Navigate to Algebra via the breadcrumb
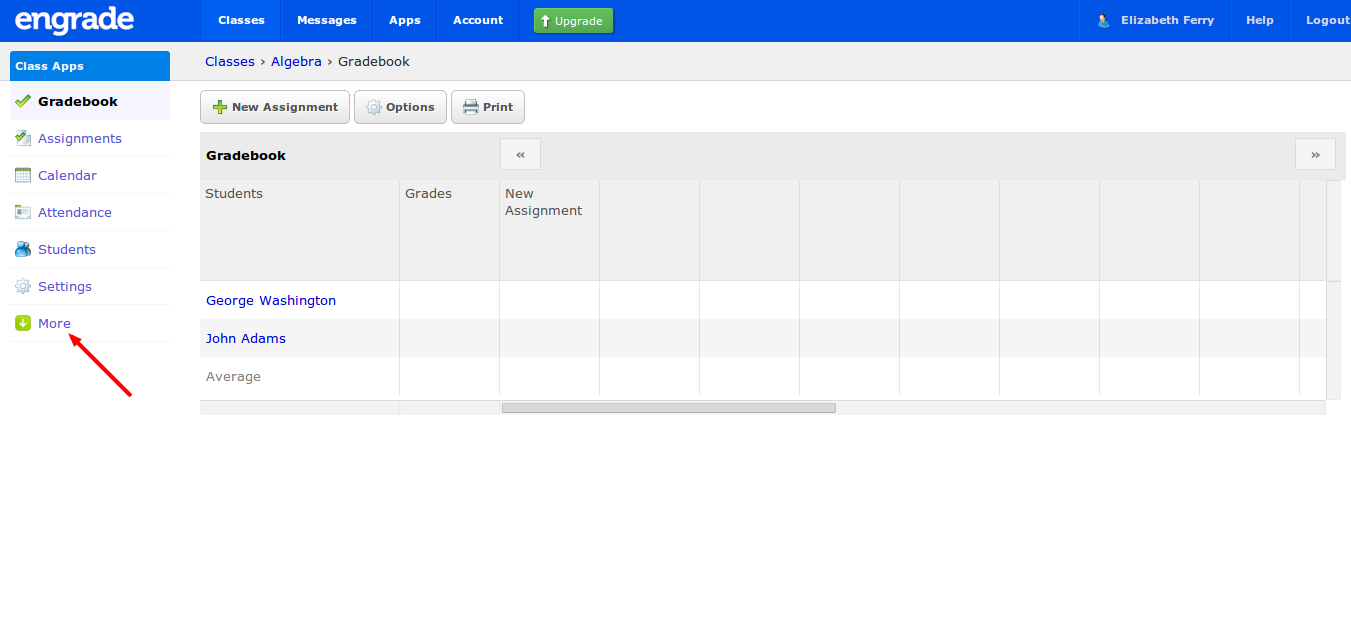The height and width of the screenshot is (642, 1351). pos(296,61)
